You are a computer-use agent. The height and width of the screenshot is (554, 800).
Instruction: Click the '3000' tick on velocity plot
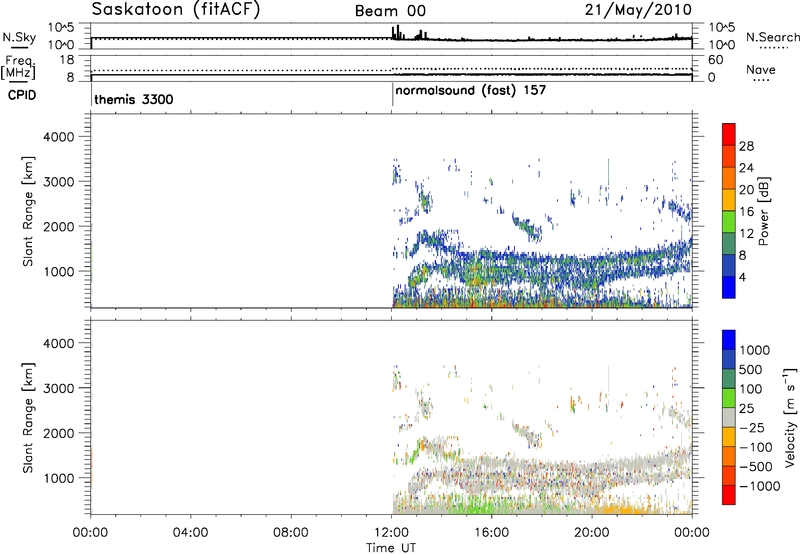tap(59, 388)
